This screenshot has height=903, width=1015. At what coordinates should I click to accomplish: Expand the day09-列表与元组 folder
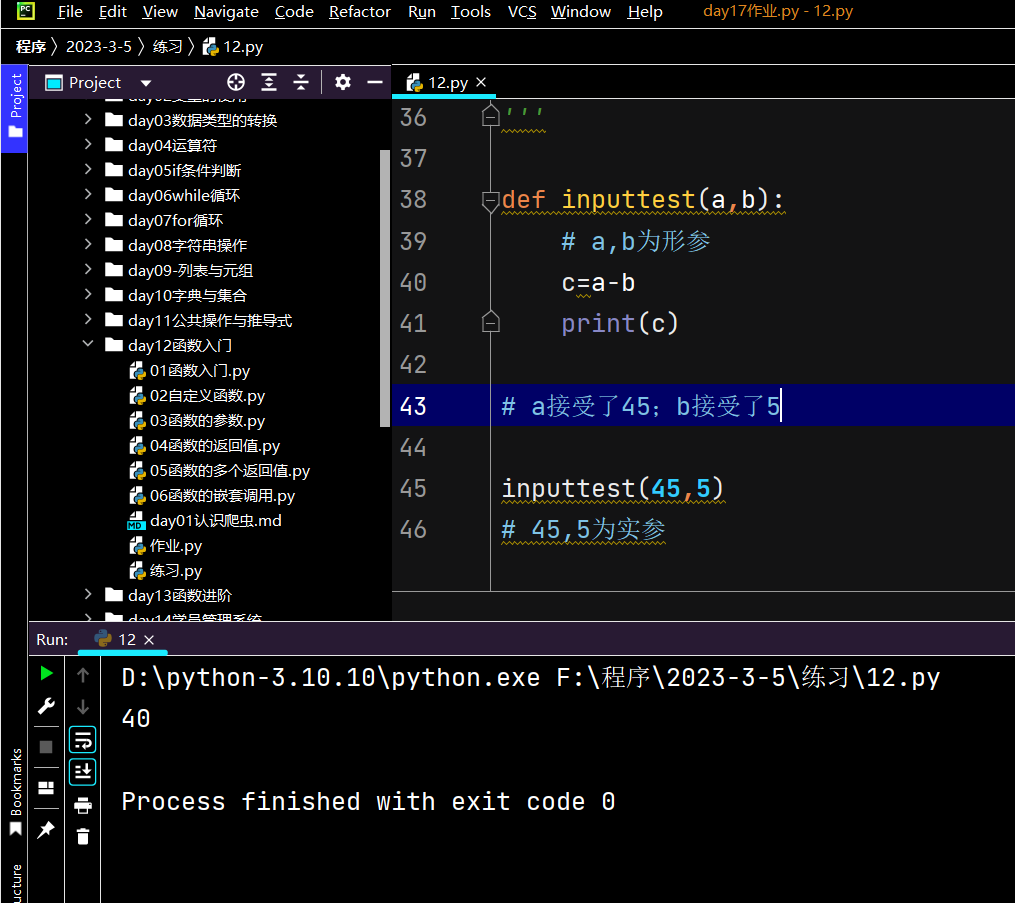click(88, 269)
